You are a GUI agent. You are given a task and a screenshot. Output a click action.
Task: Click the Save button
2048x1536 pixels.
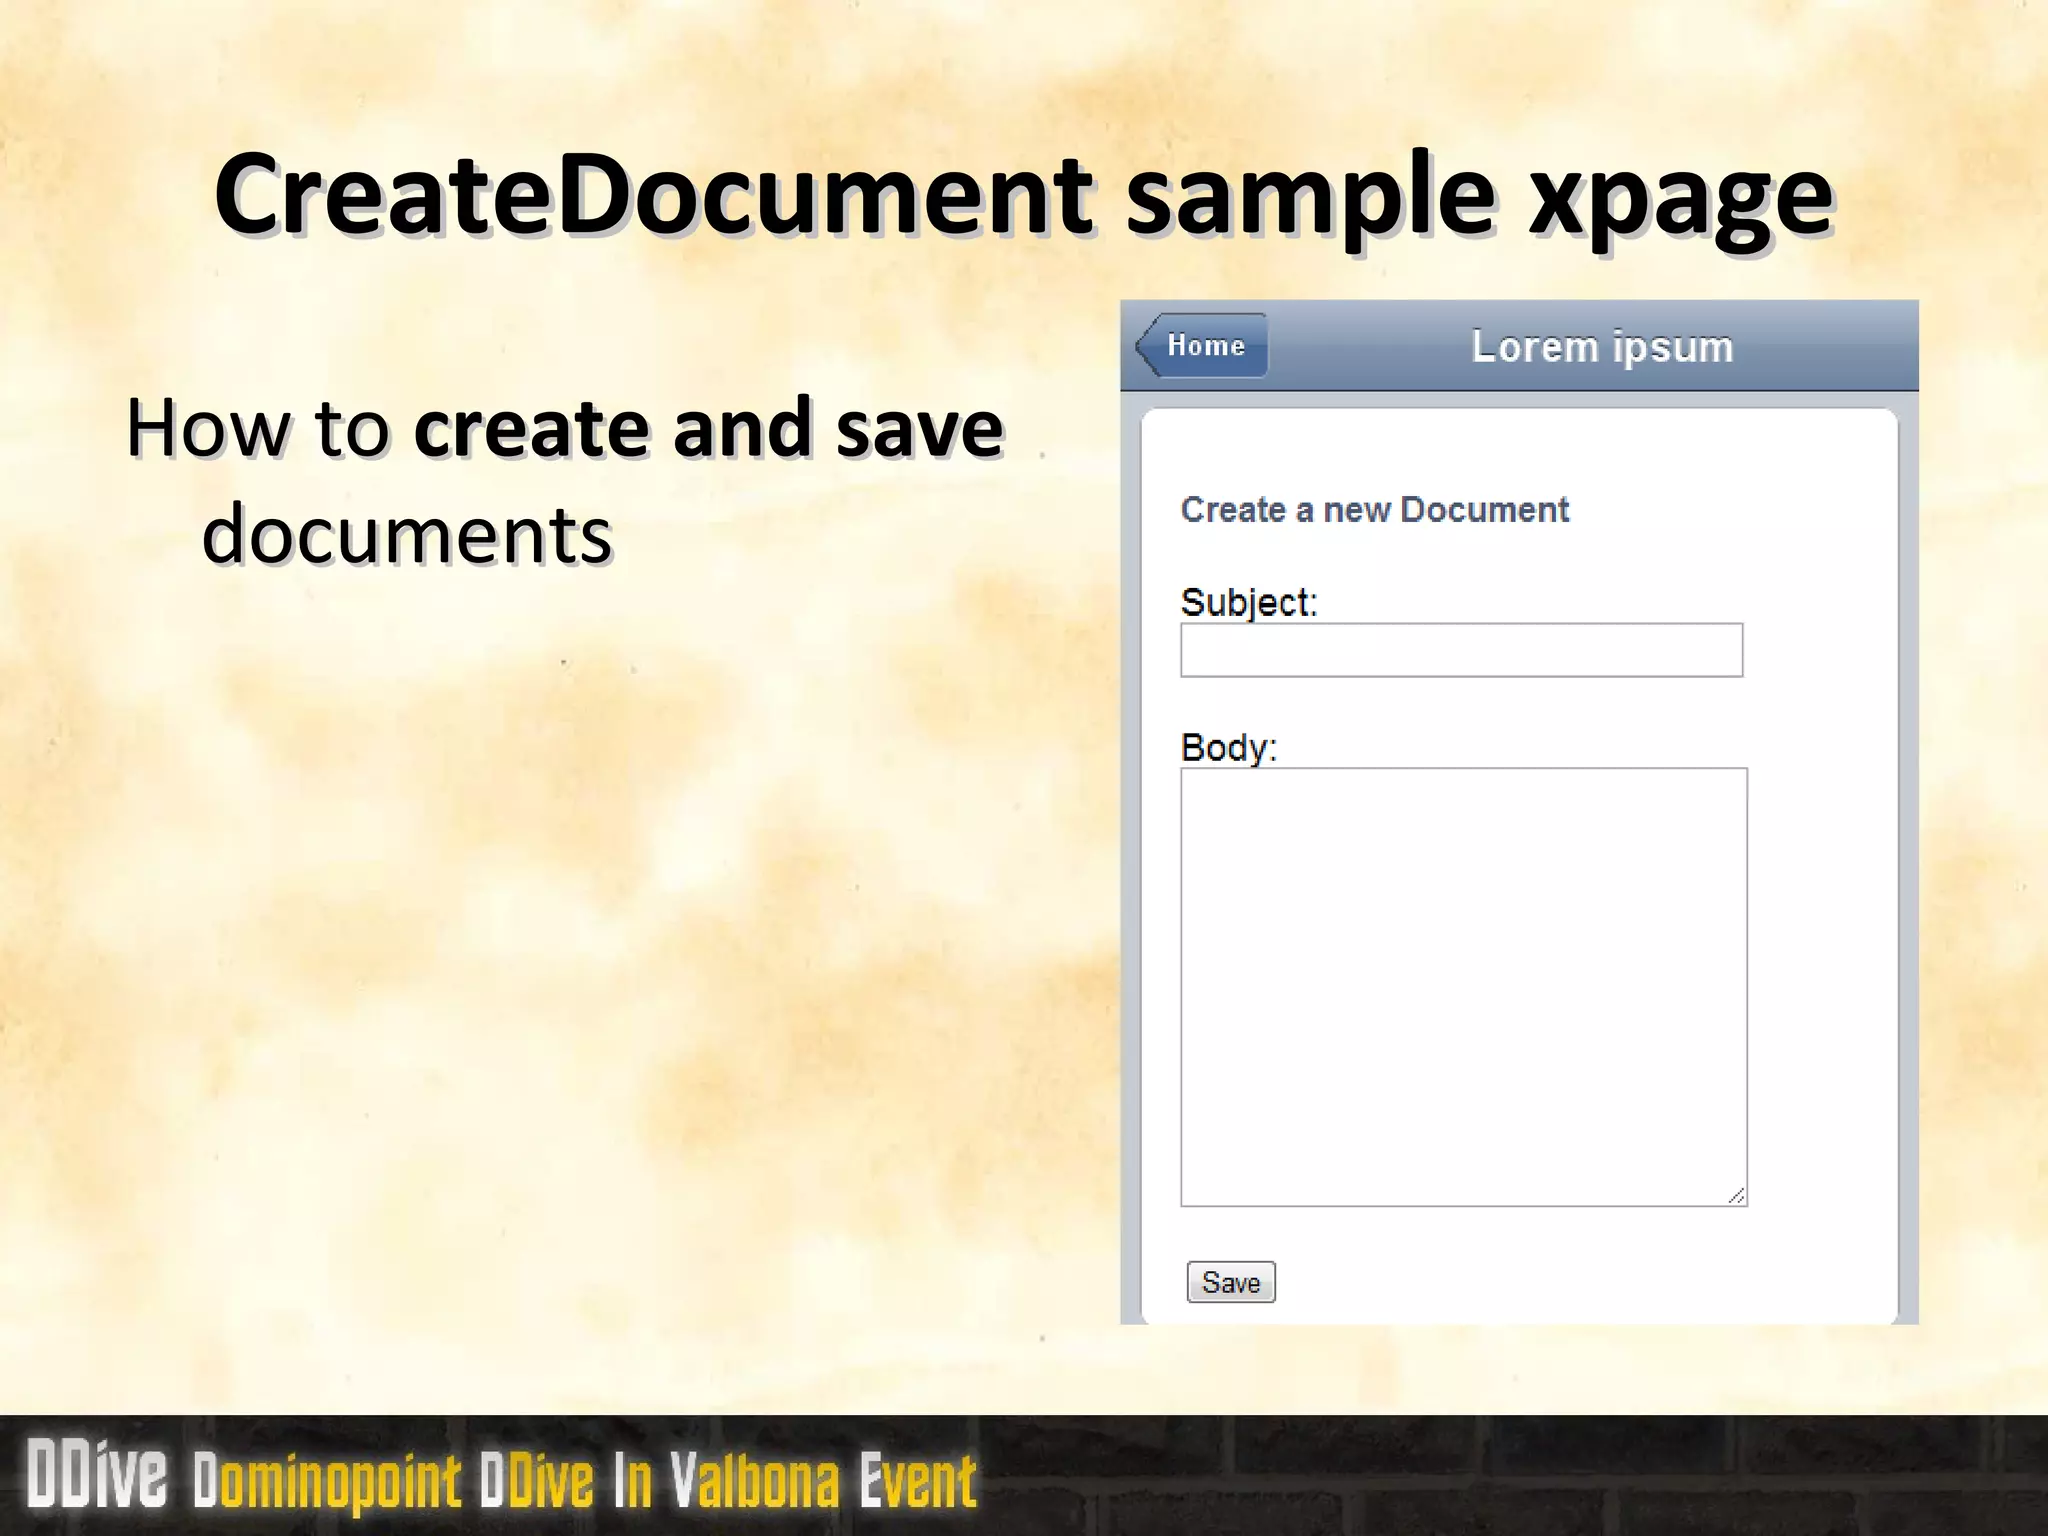[1231, 1282]
